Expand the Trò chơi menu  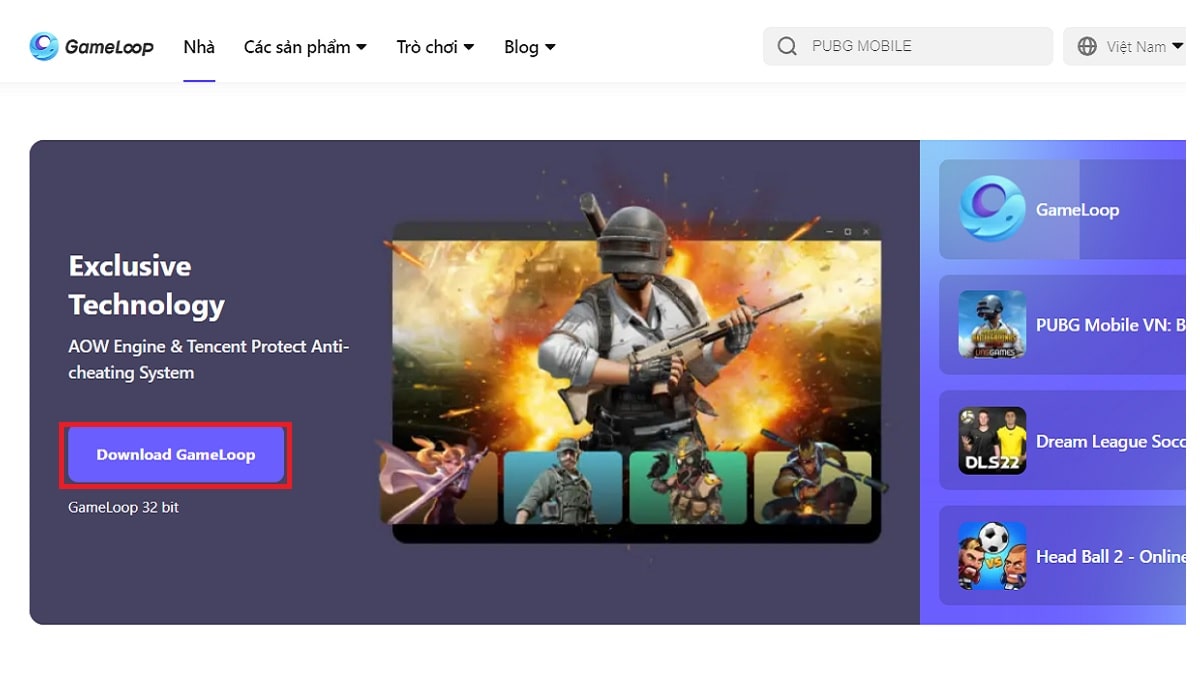(x=435, y=47)
